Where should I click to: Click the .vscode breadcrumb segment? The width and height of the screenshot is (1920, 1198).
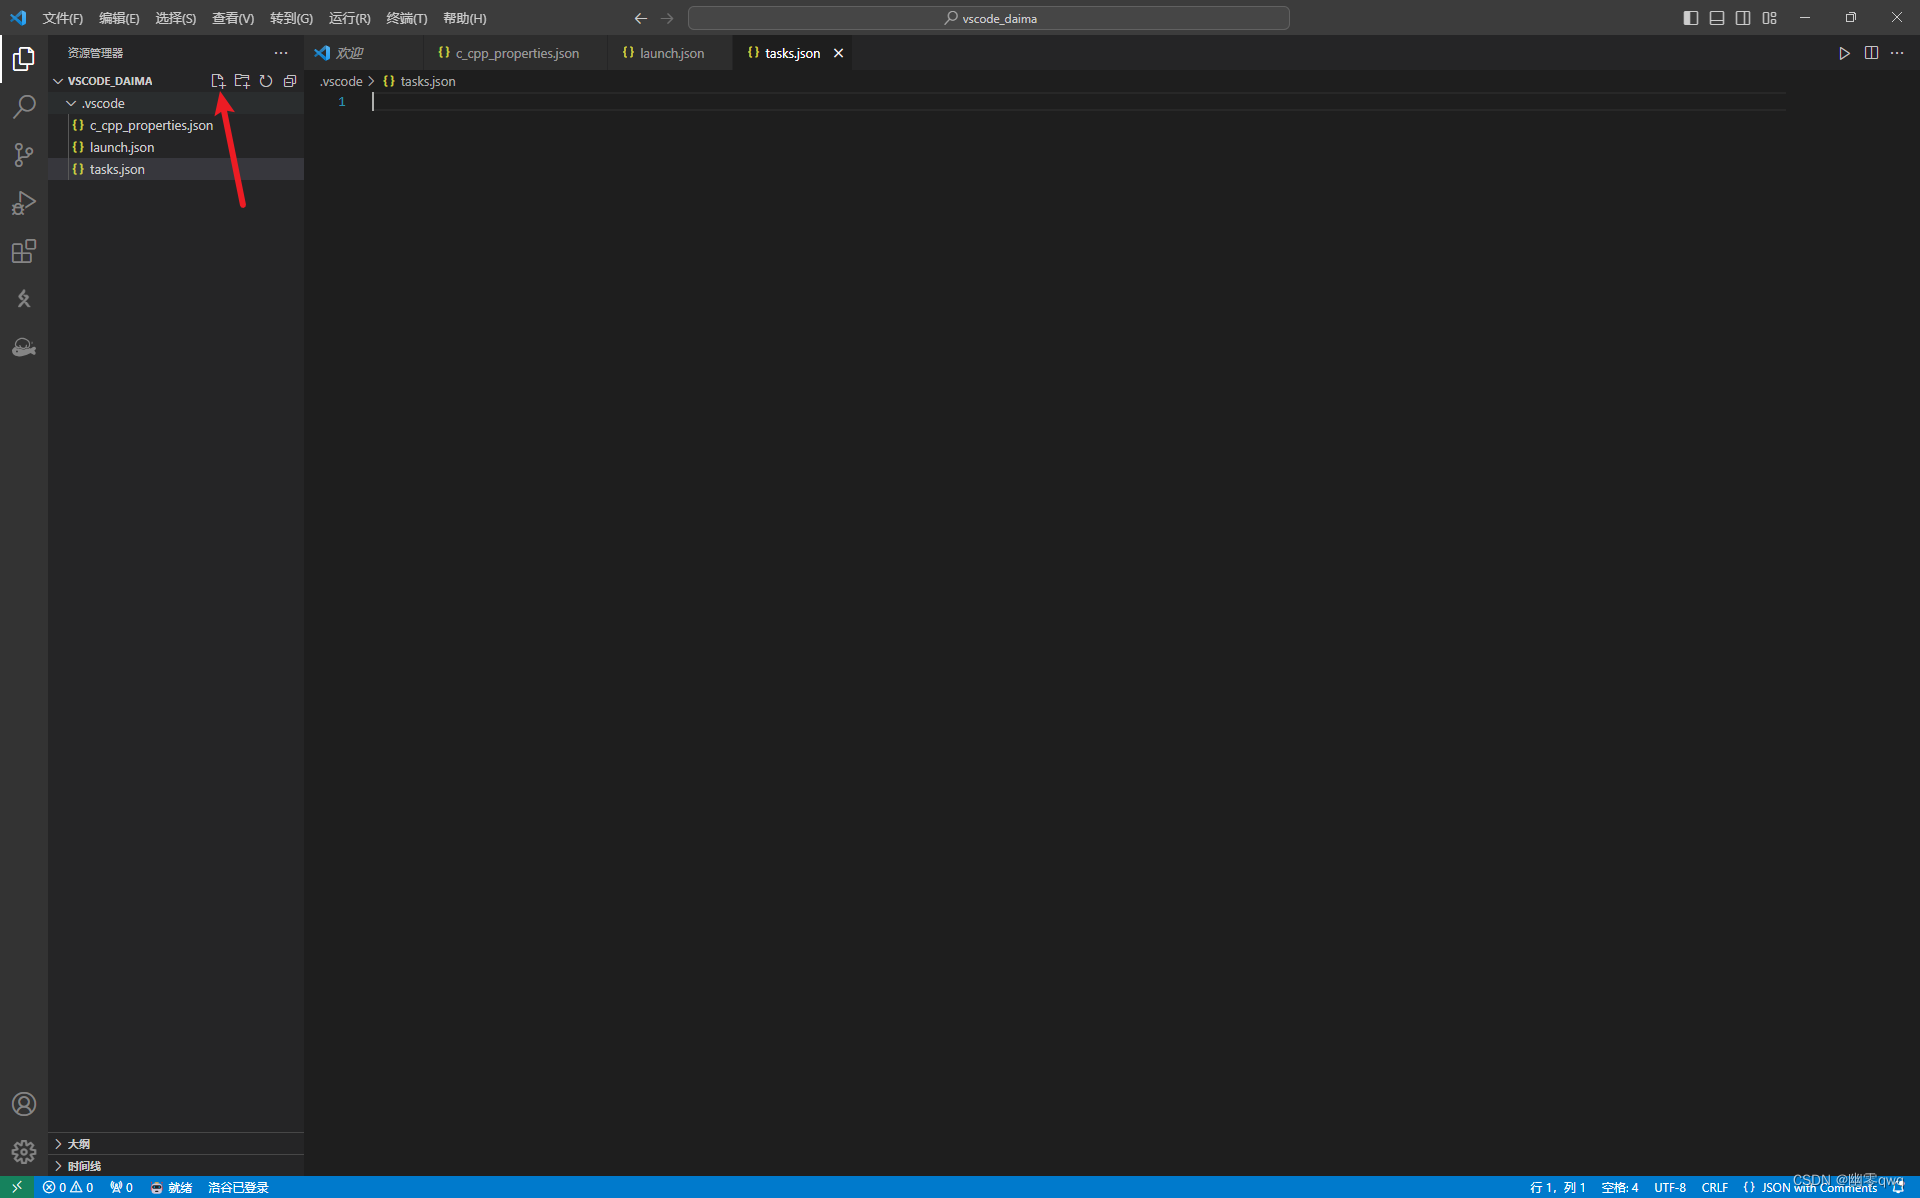[x=341, y=81]
